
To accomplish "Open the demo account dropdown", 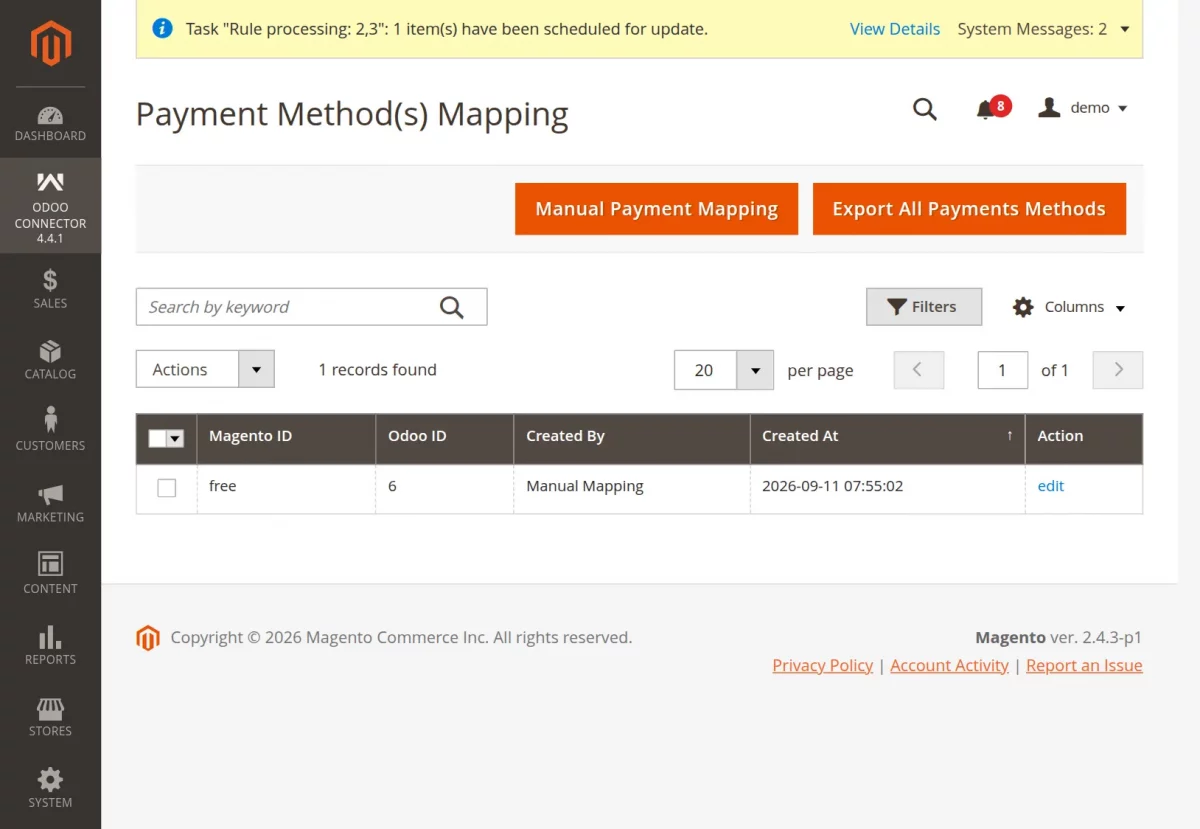I will 1084,108.
